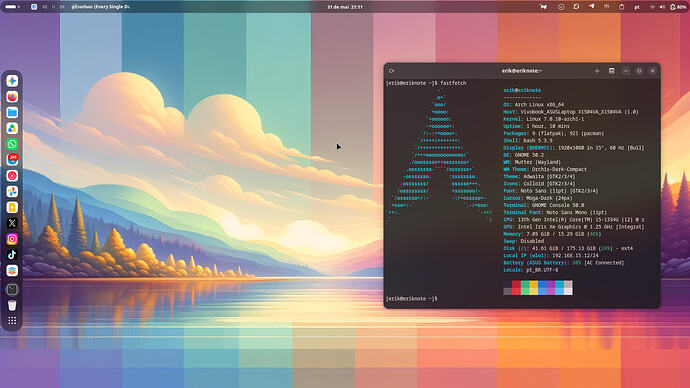Open the red circular music app in the dock
This screenshot has width=690, height=388.
coord(12,176)
